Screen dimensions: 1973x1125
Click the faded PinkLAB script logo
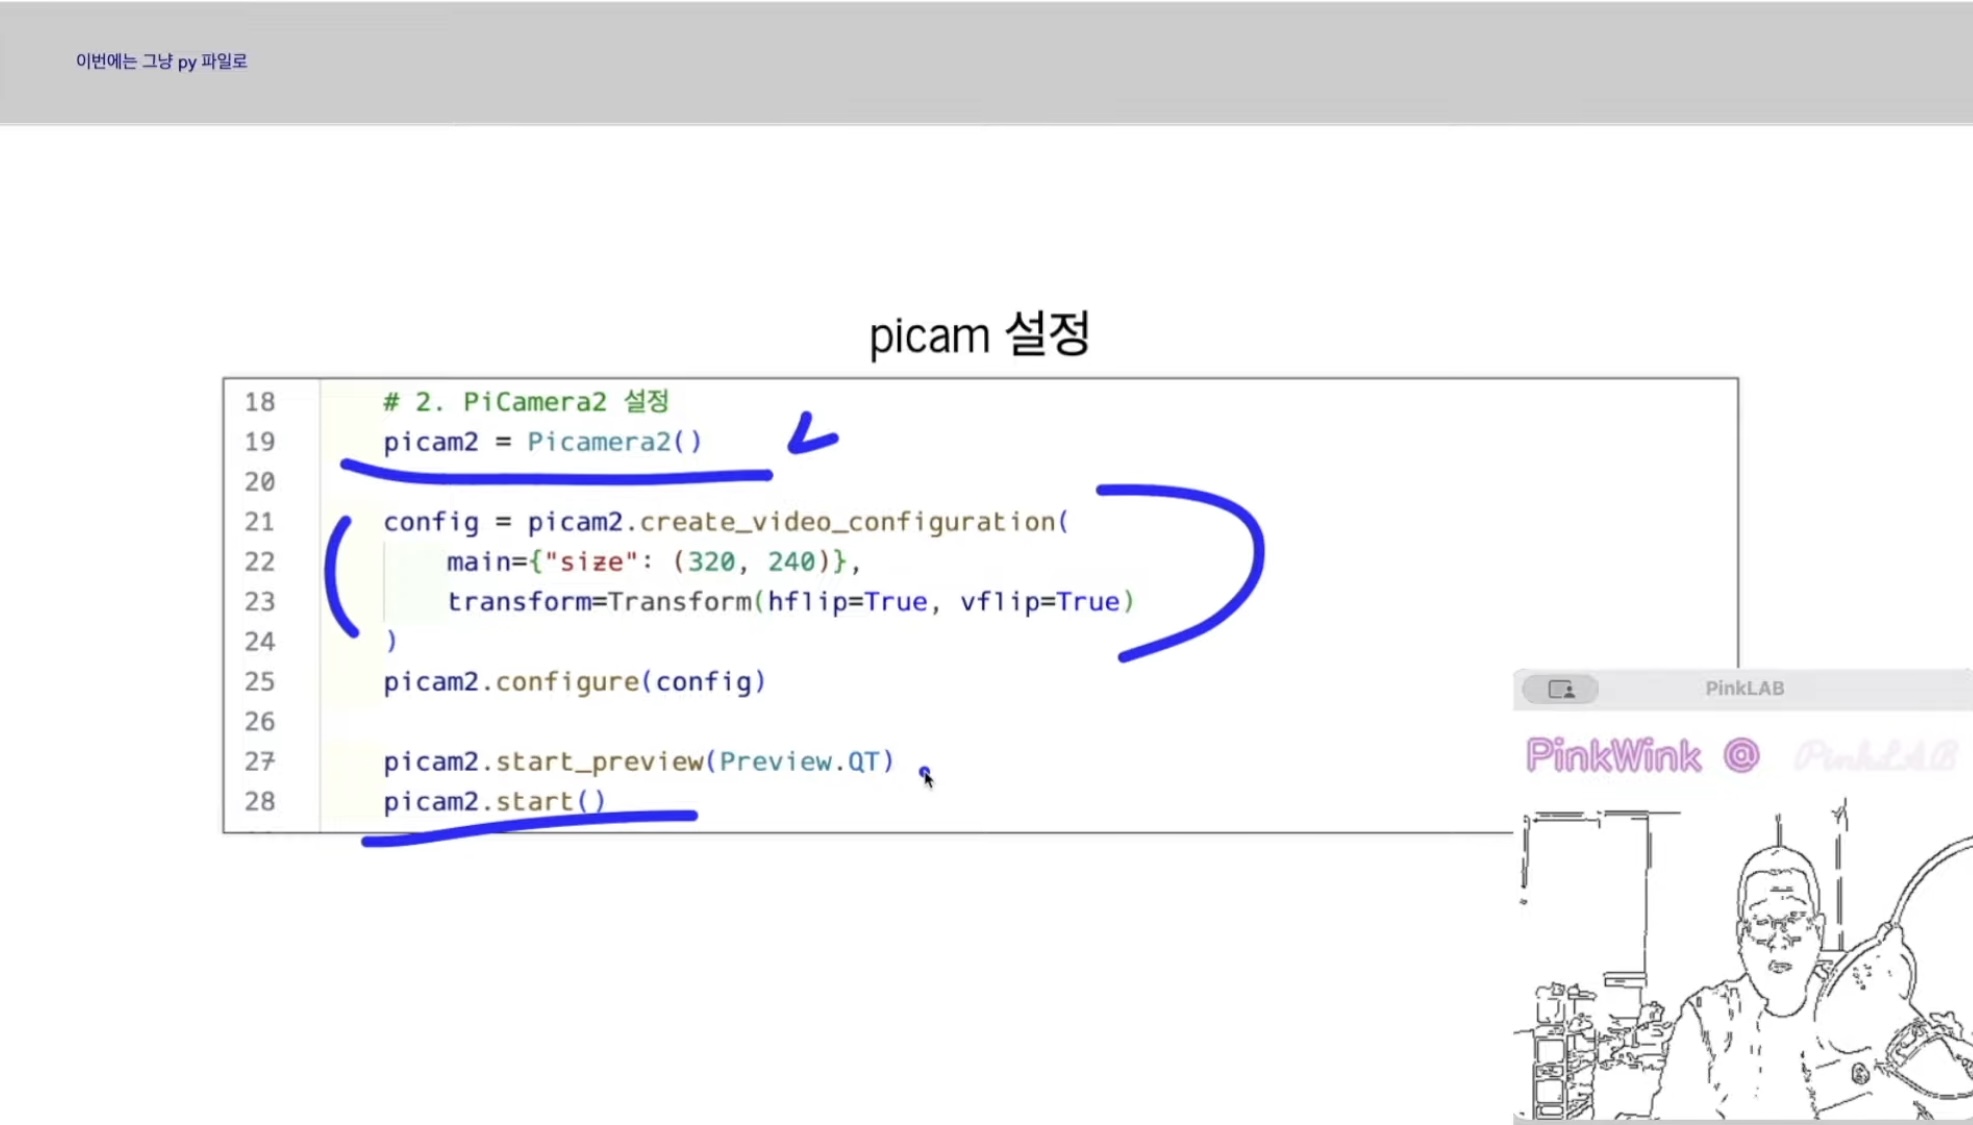pos(1875,756)
